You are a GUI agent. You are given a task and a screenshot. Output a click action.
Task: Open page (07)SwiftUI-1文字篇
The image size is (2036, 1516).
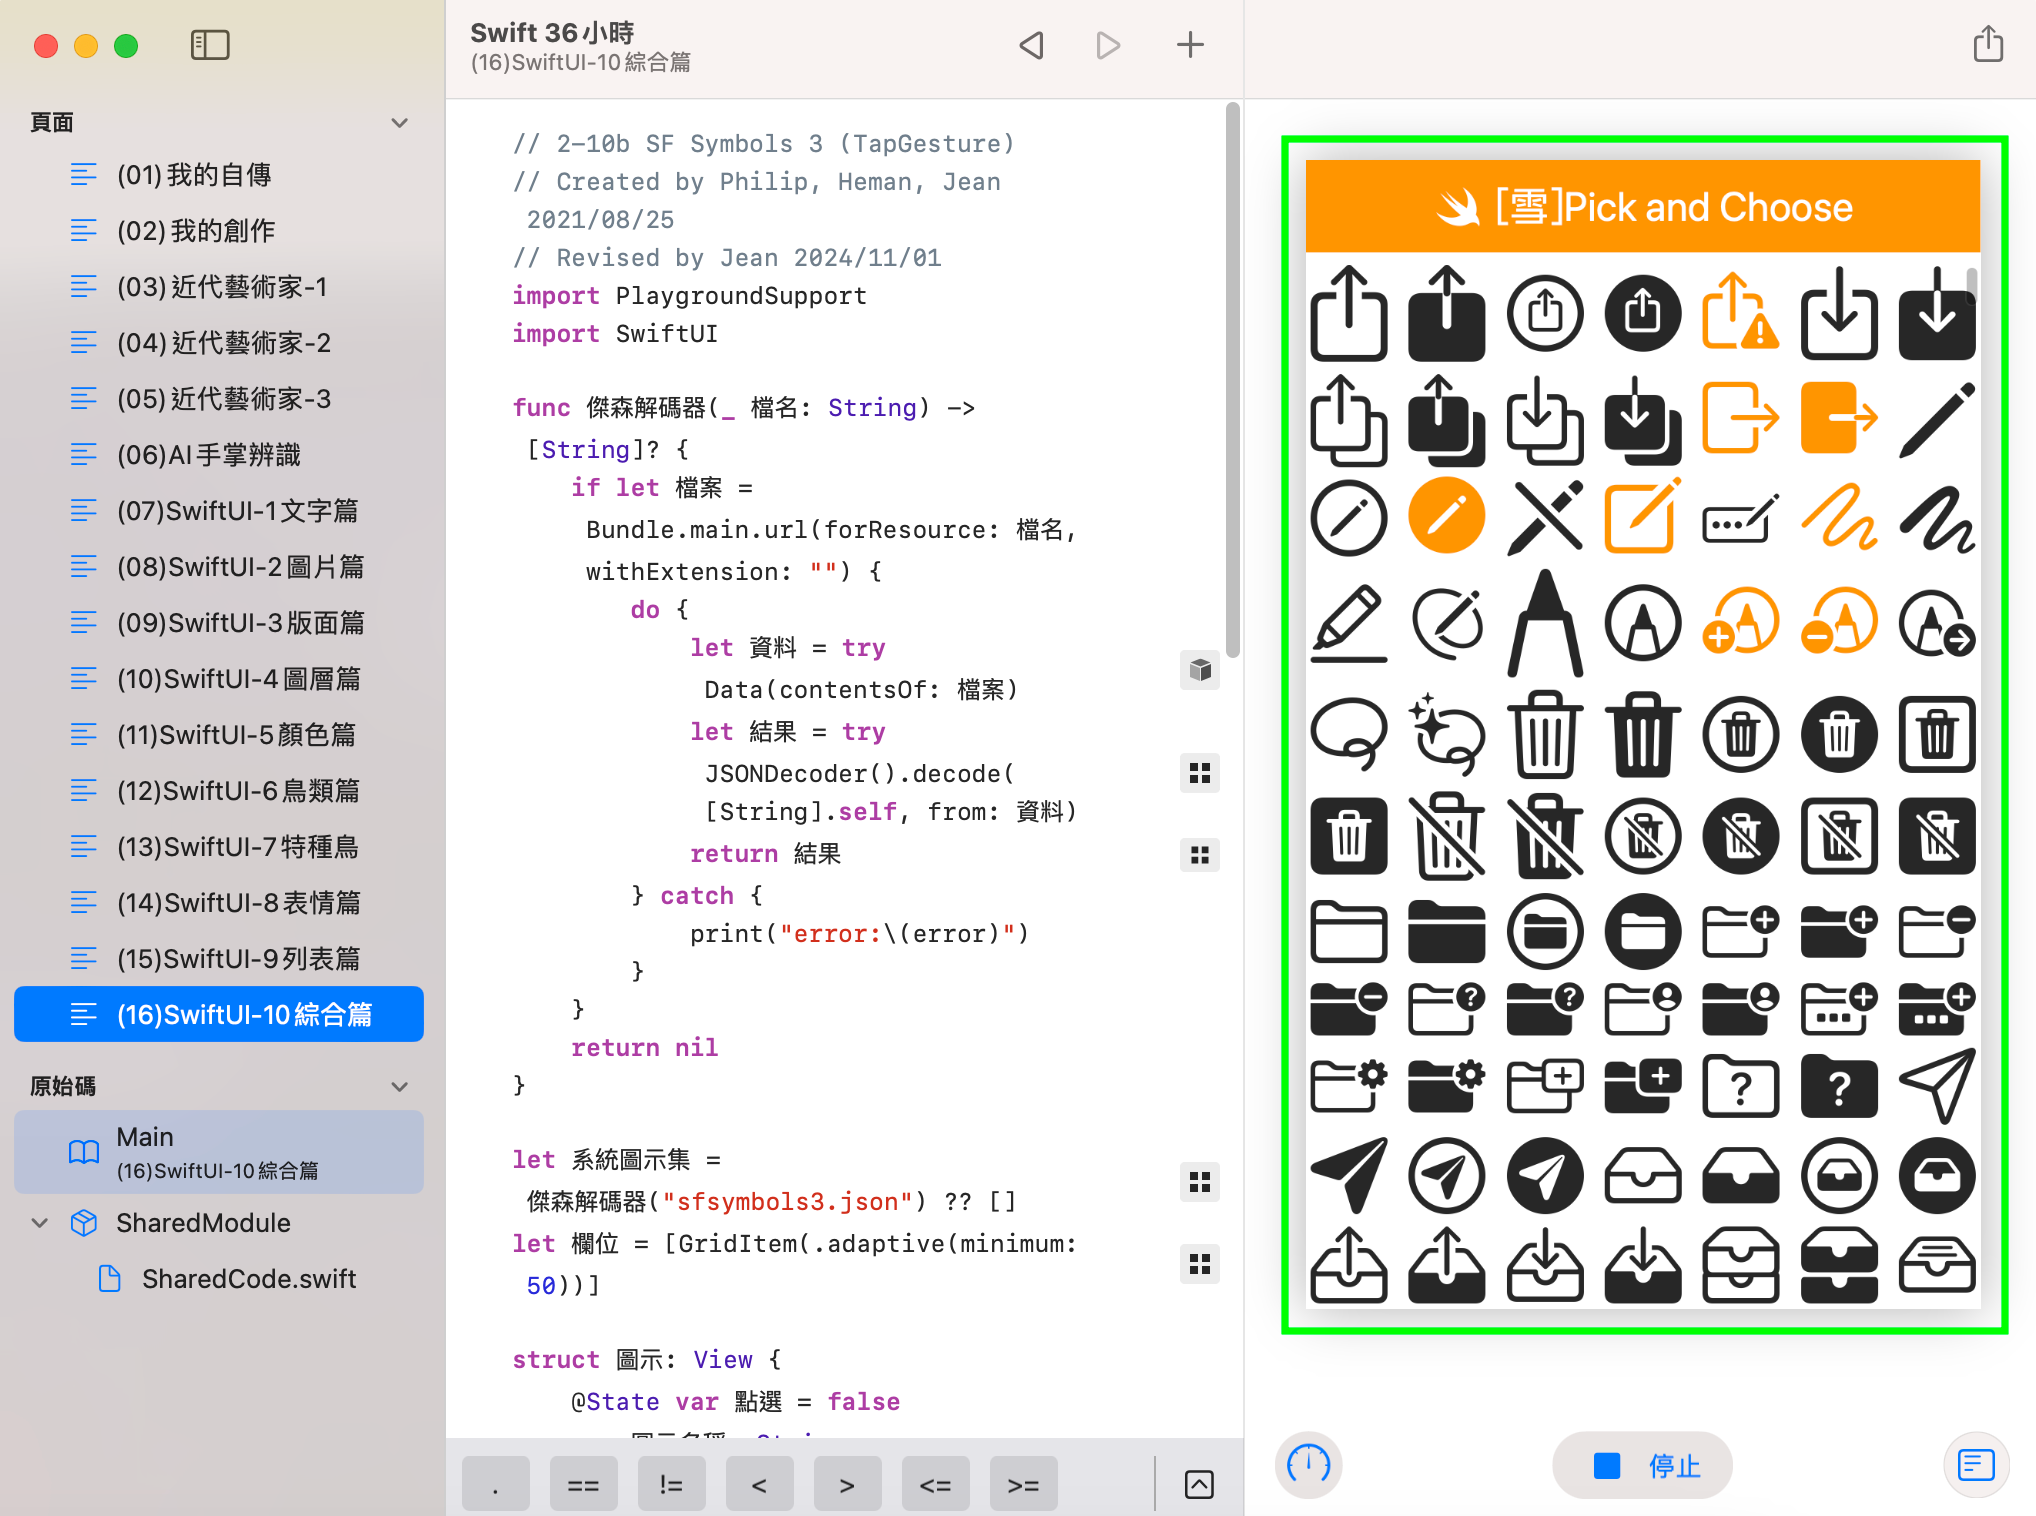[238, 511]
